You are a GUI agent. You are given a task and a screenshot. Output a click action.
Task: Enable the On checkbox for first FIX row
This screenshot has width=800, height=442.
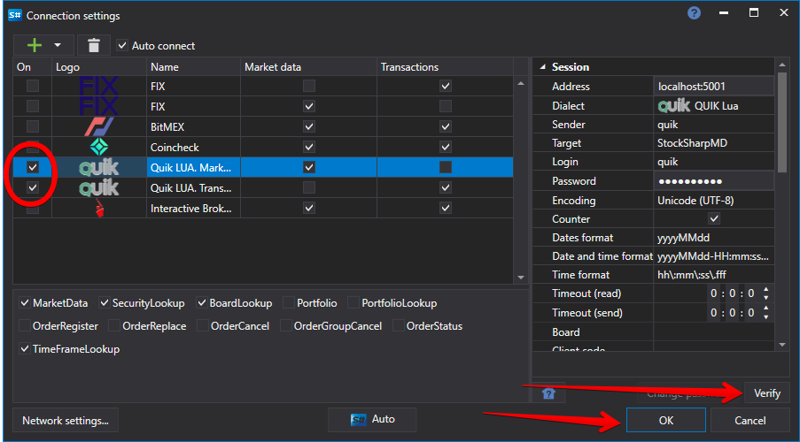tap(33, 86)
